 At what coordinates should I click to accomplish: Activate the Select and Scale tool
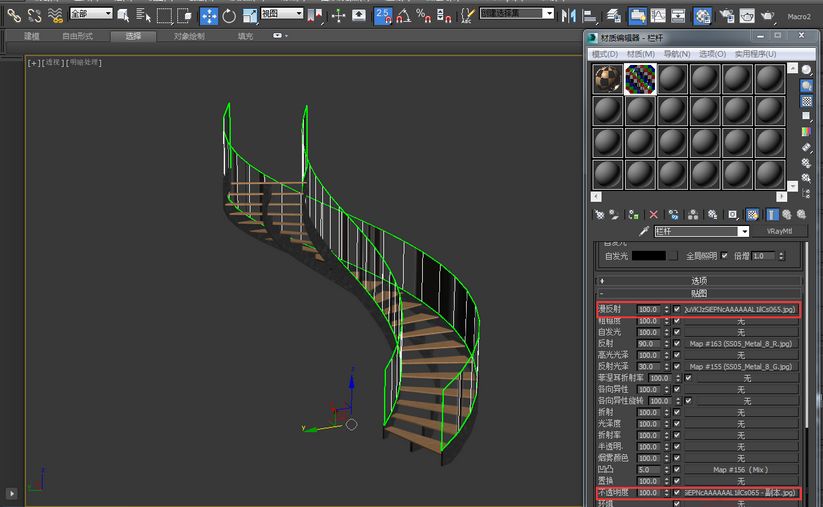(250, 16)
